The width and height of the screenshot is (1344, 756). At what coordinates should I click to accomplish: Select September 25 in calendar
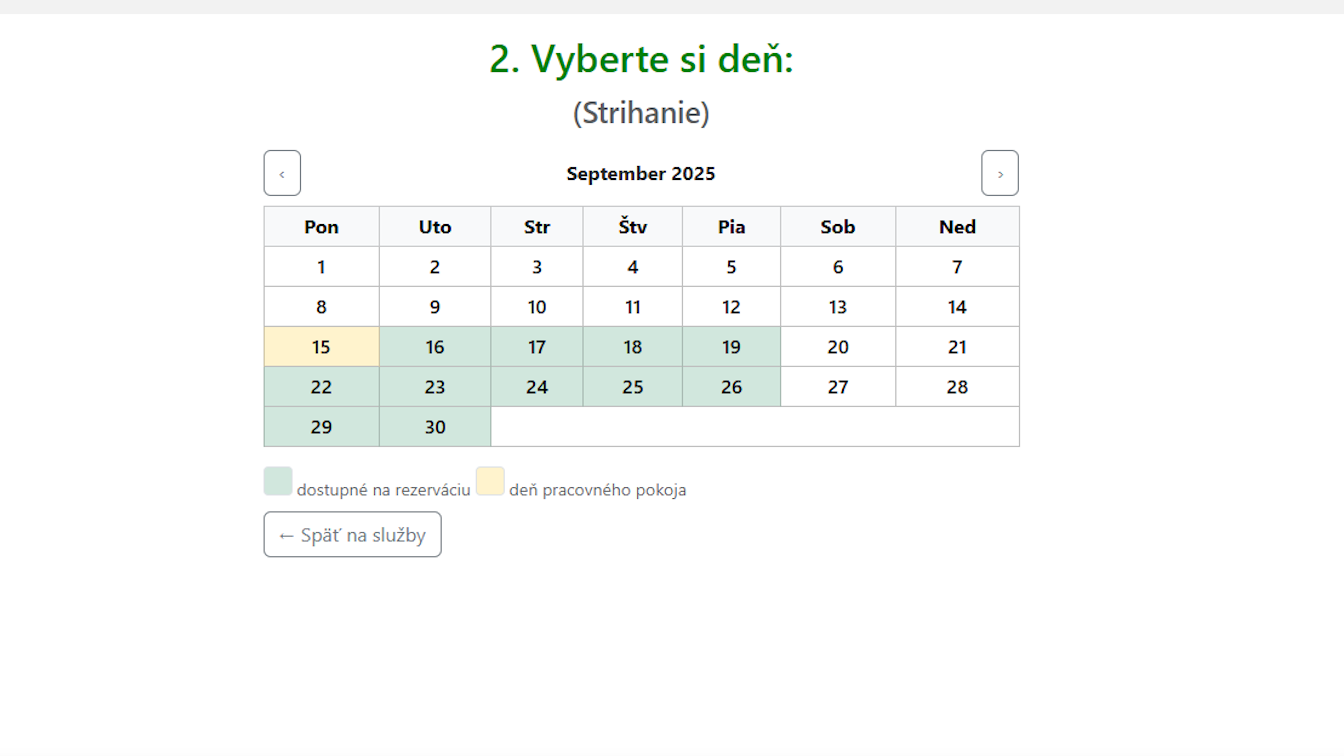pyautogui.click(x=632, y=387)
